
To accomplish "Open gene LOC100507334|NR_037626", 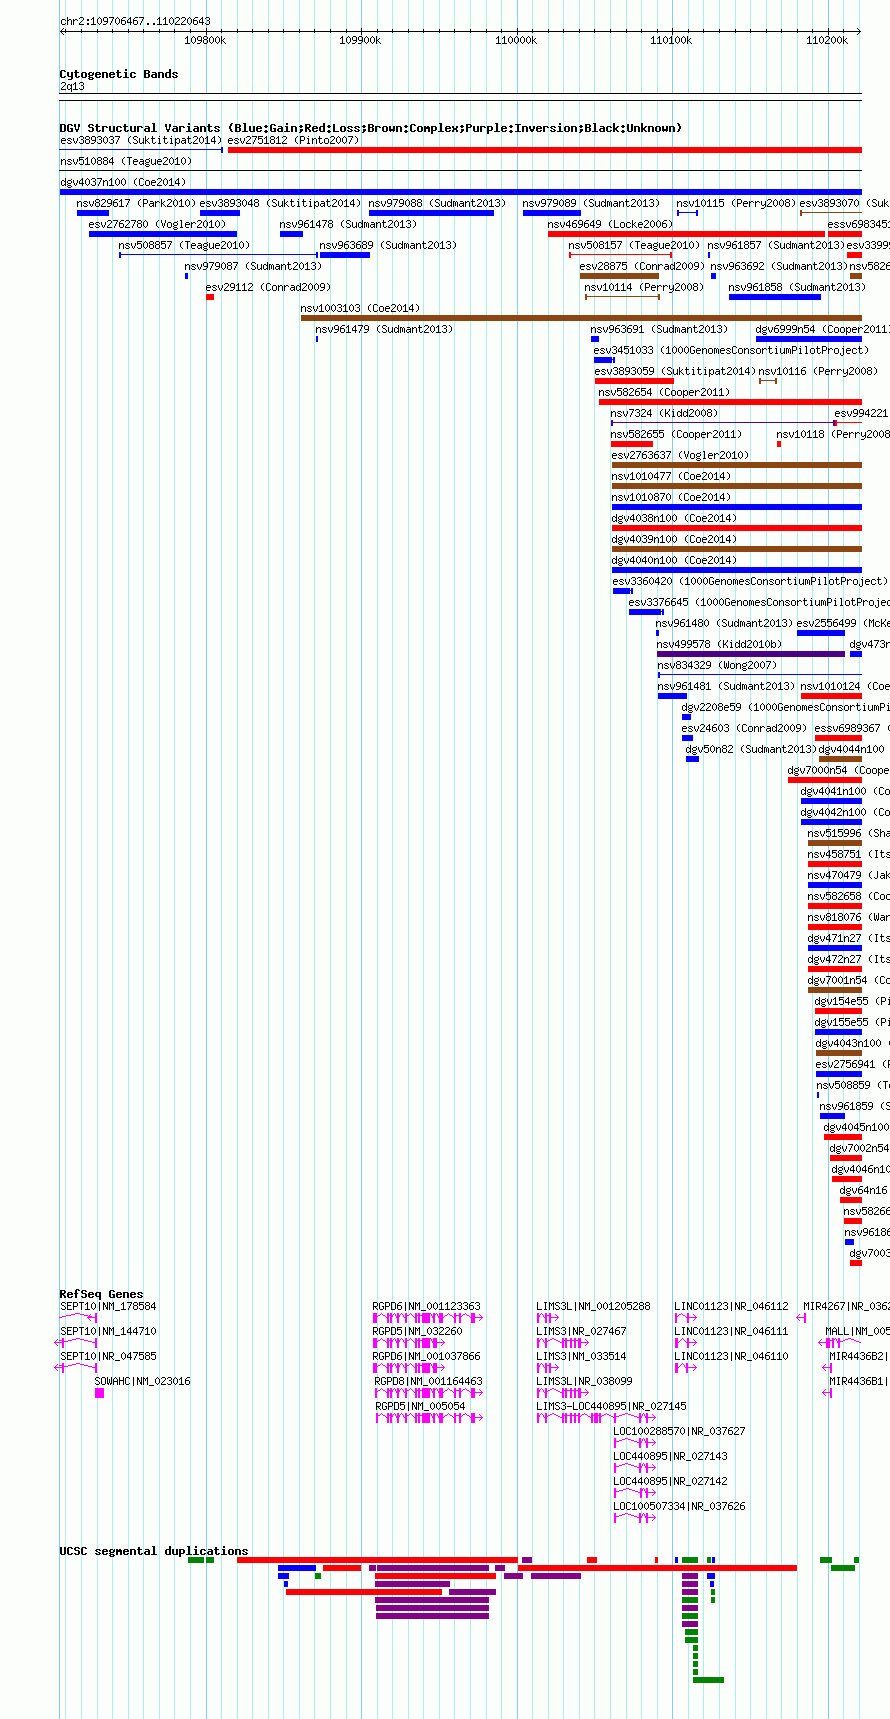I will (680, 1506).
